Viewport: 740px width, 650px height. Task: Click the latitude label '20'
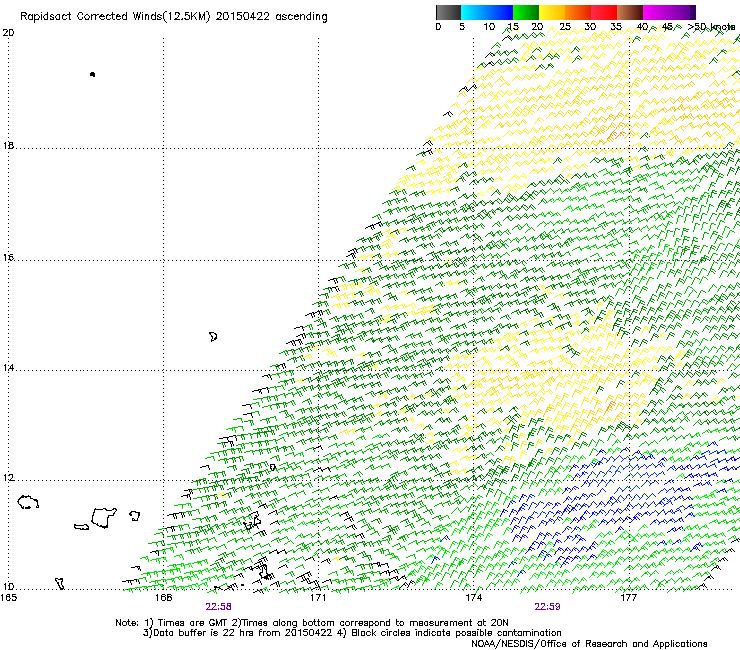(8, 33)
